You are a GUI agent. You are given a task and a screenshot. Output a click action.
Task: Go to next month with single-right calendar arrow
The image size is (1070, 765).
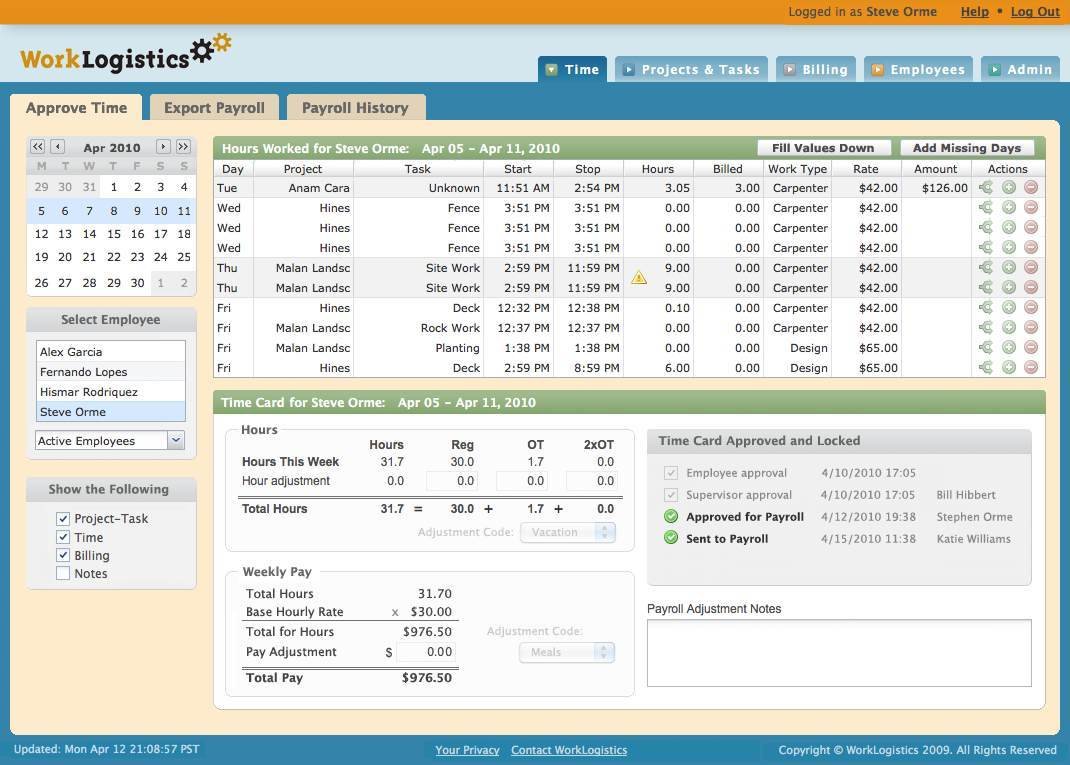pyautogui.click(x=163, y=147)
